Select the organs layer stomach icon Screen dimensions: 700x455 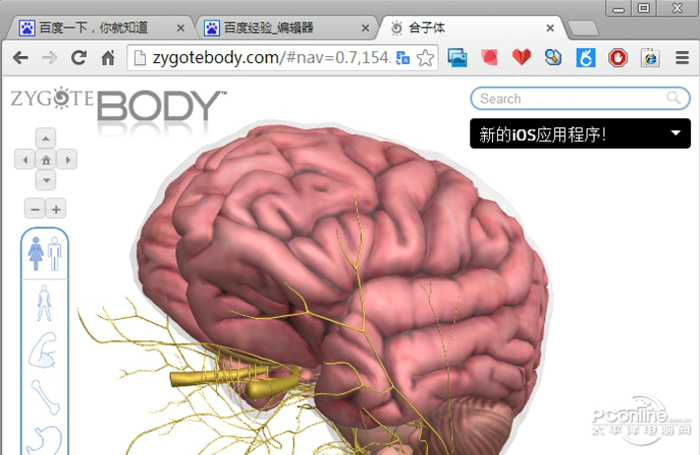click(44, 440)
